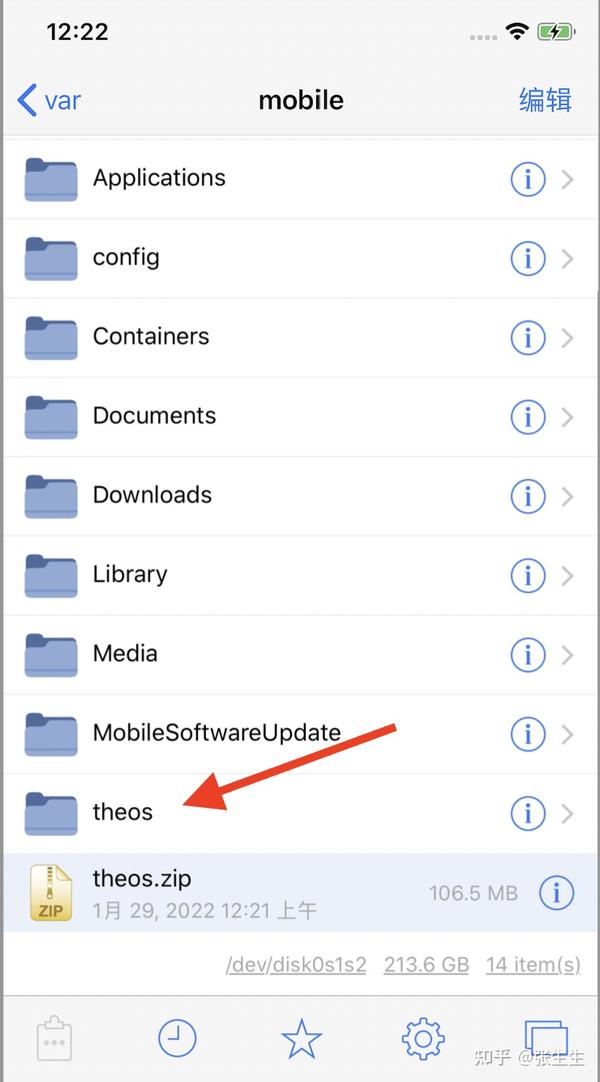Open recent history clock icon
600x1082 pixels.
coord(177,1038)
